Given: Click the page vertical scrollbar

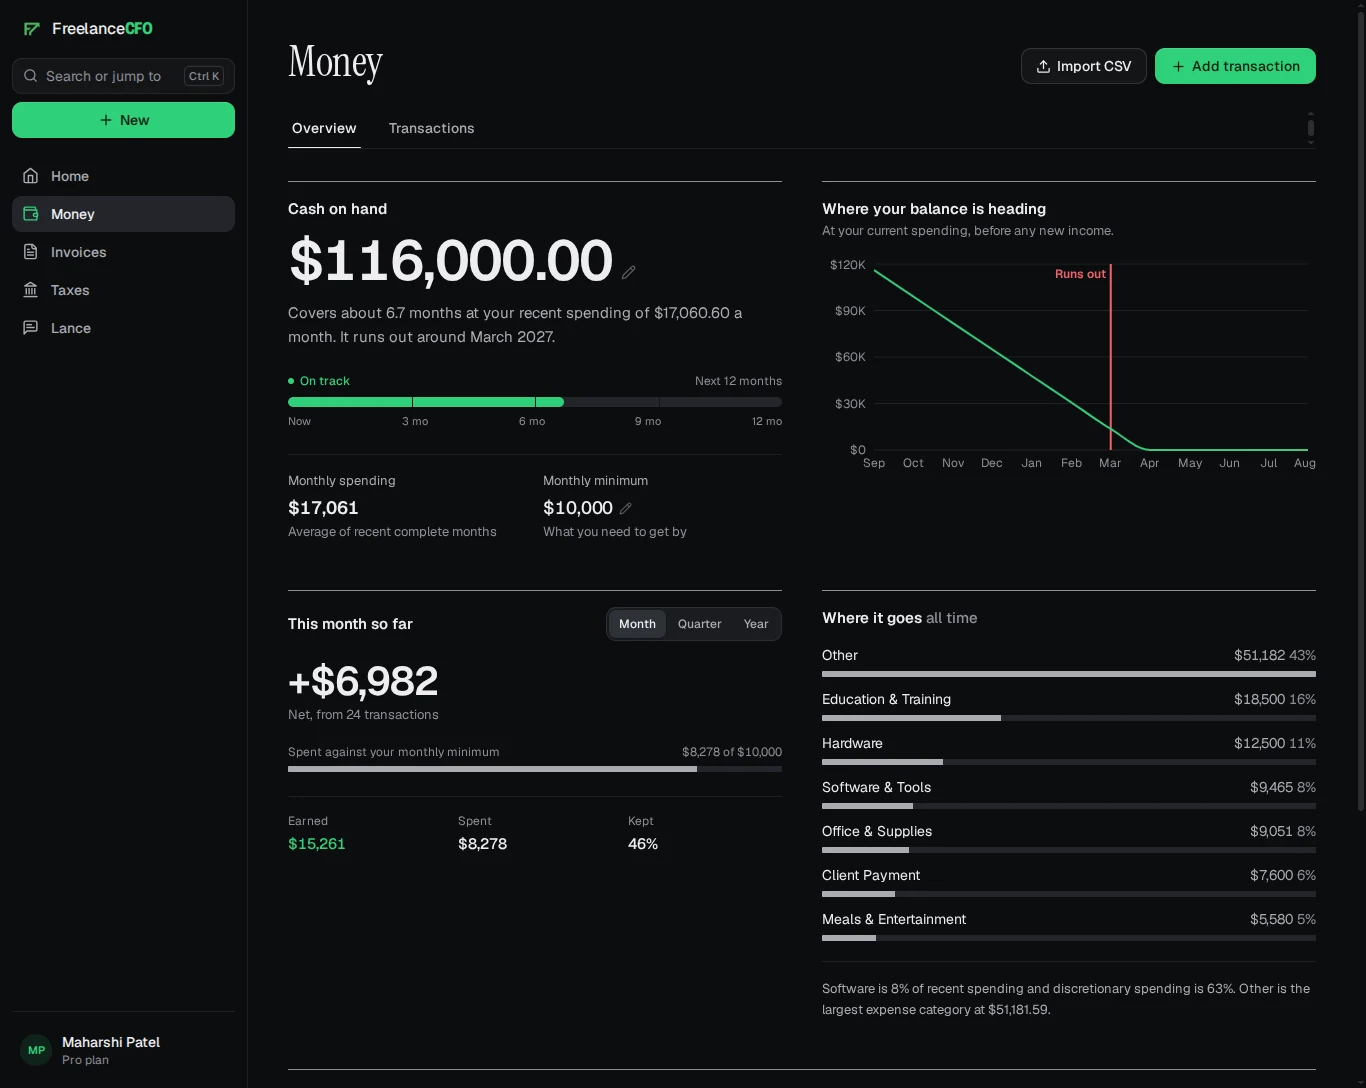Looking at the screenshot, I should click(1360, 410).
